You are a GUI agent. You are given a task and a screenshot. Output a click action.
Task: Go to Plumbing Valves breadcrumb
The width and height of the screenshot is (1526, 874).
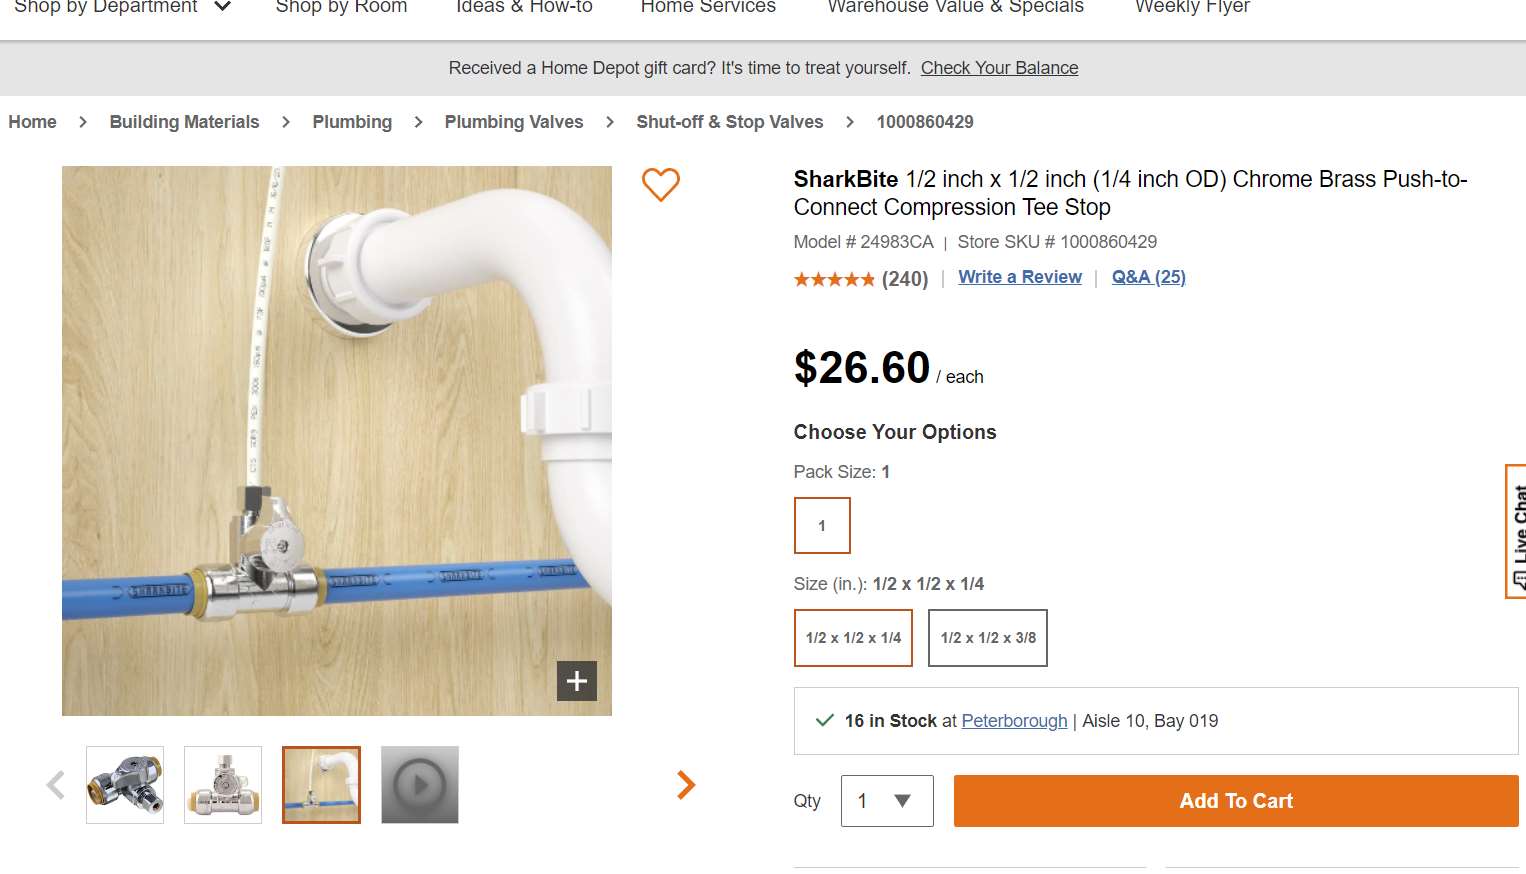(x=514, y=122)
